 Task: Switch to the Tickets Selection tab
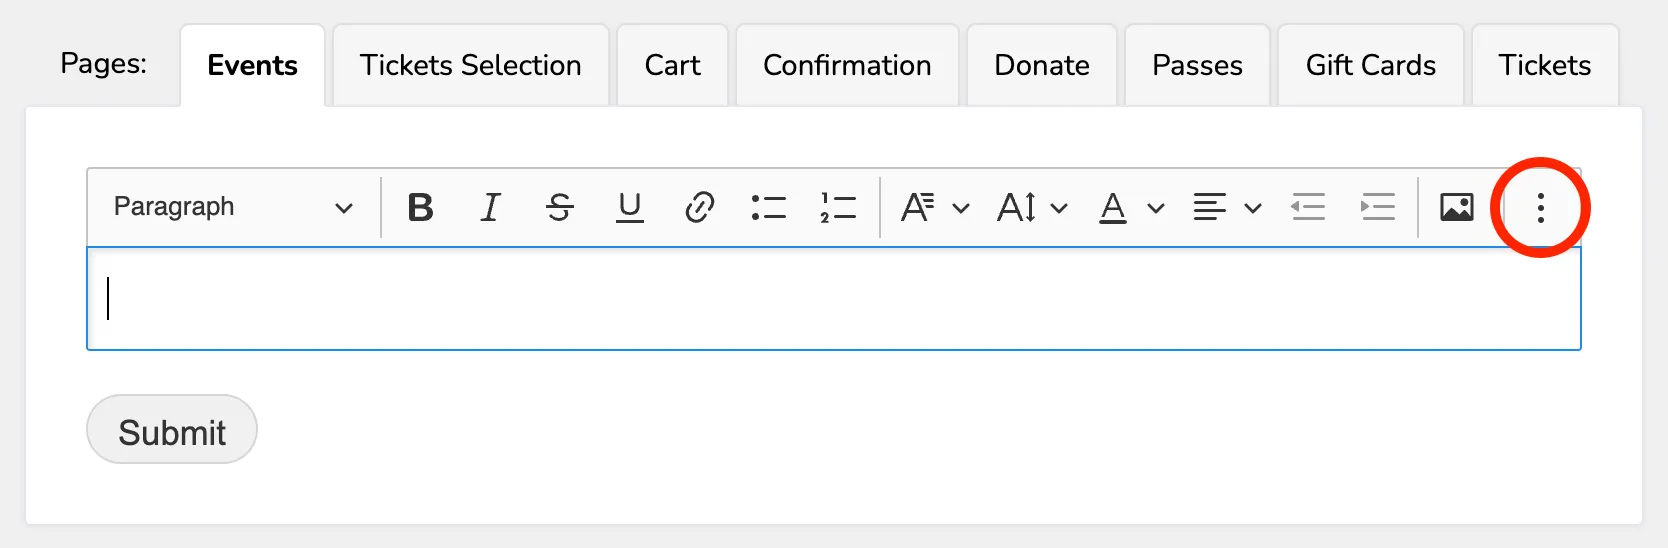pos(471,66)
